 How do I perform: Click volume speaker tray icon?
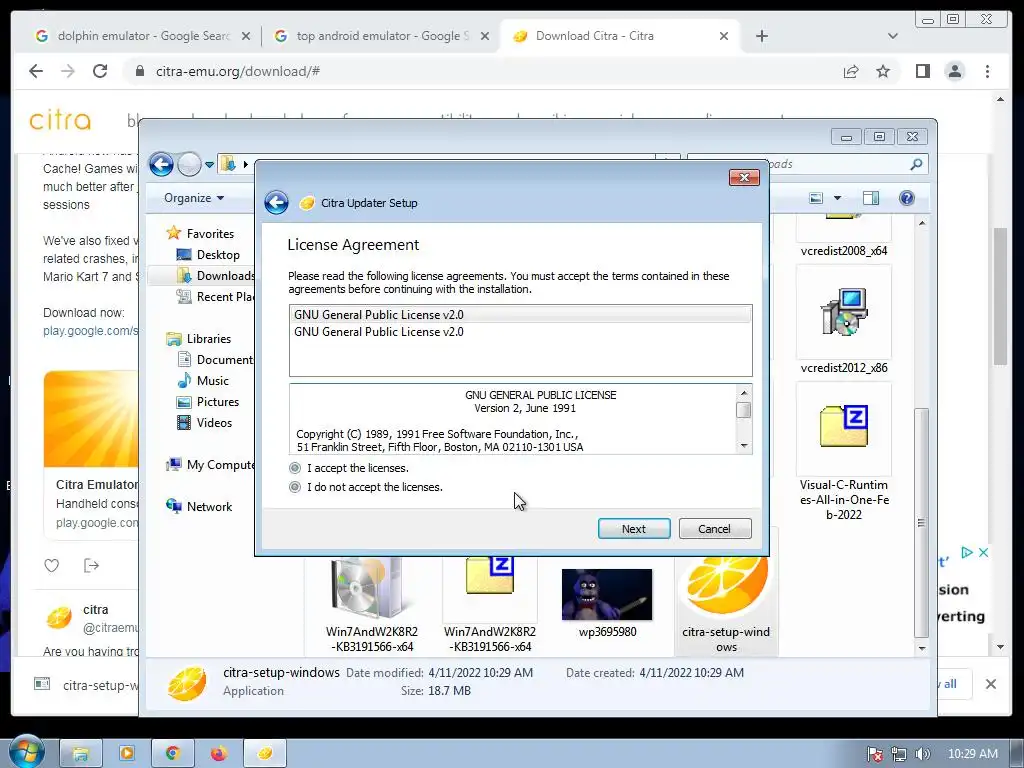pos(922,754)
